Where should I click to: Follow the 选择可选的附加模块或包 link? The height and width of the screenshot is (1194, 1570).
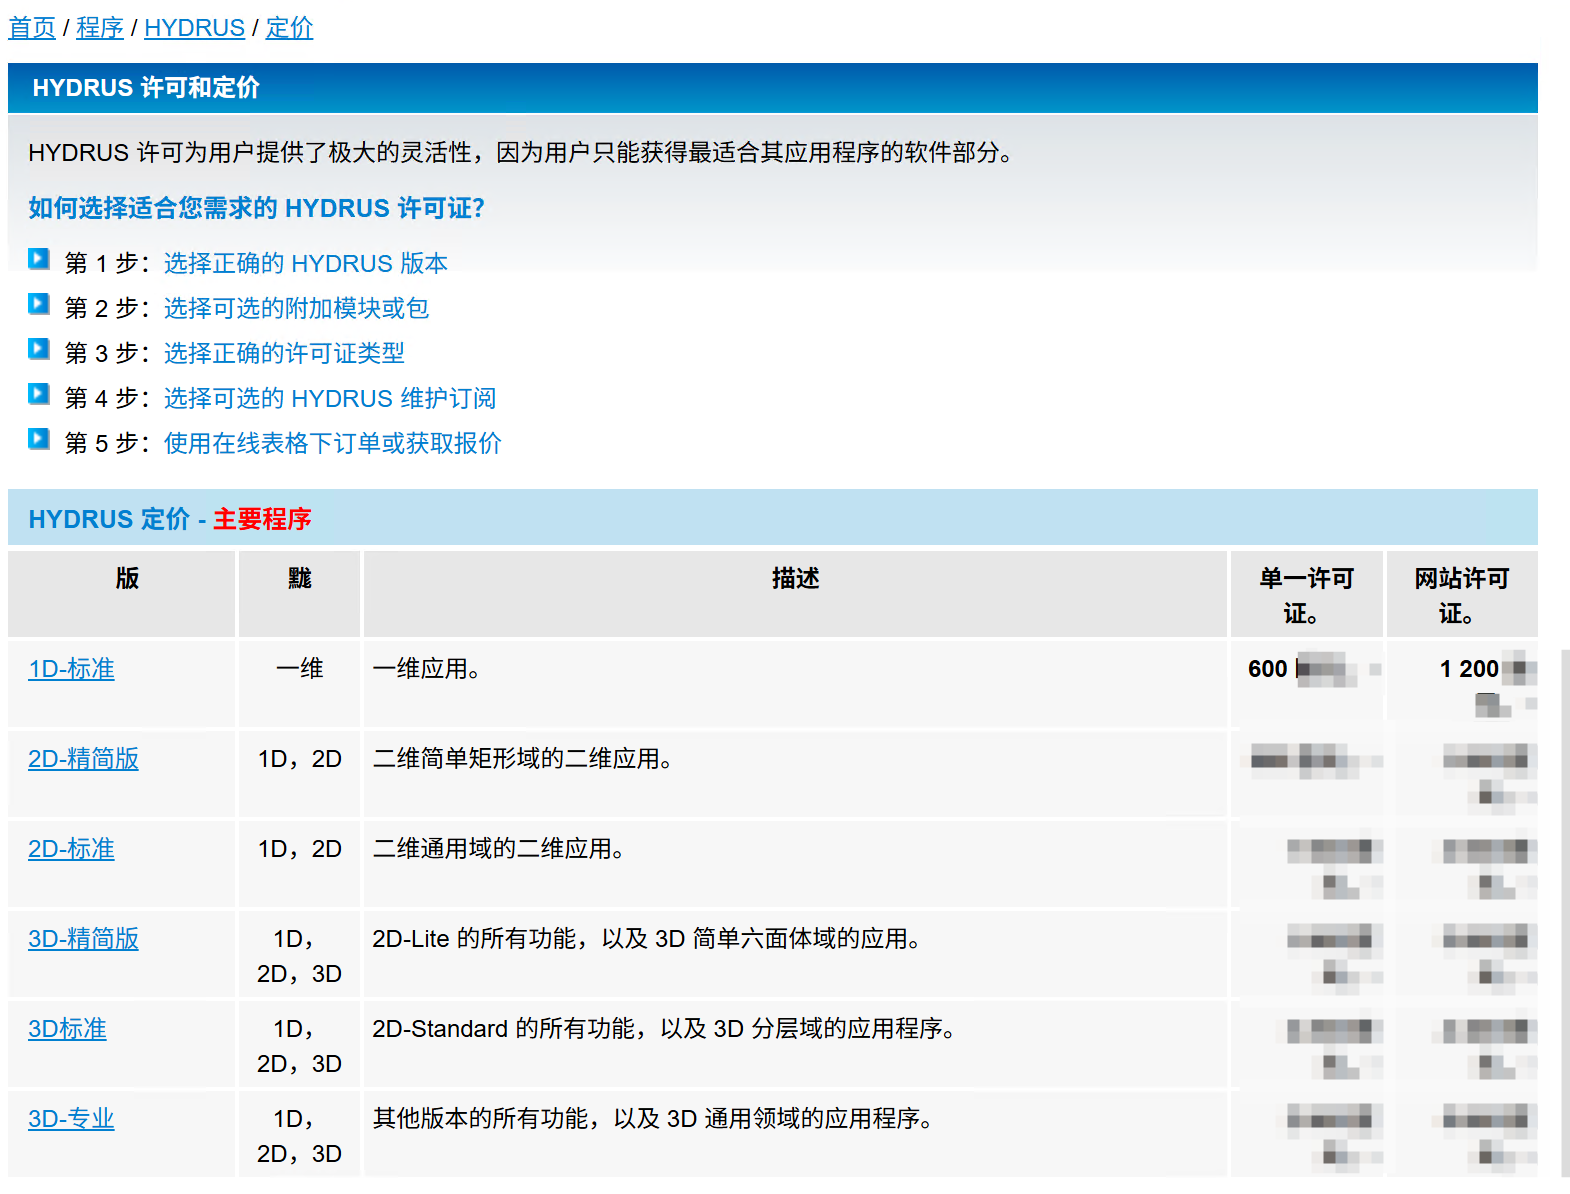pos(296,308)
